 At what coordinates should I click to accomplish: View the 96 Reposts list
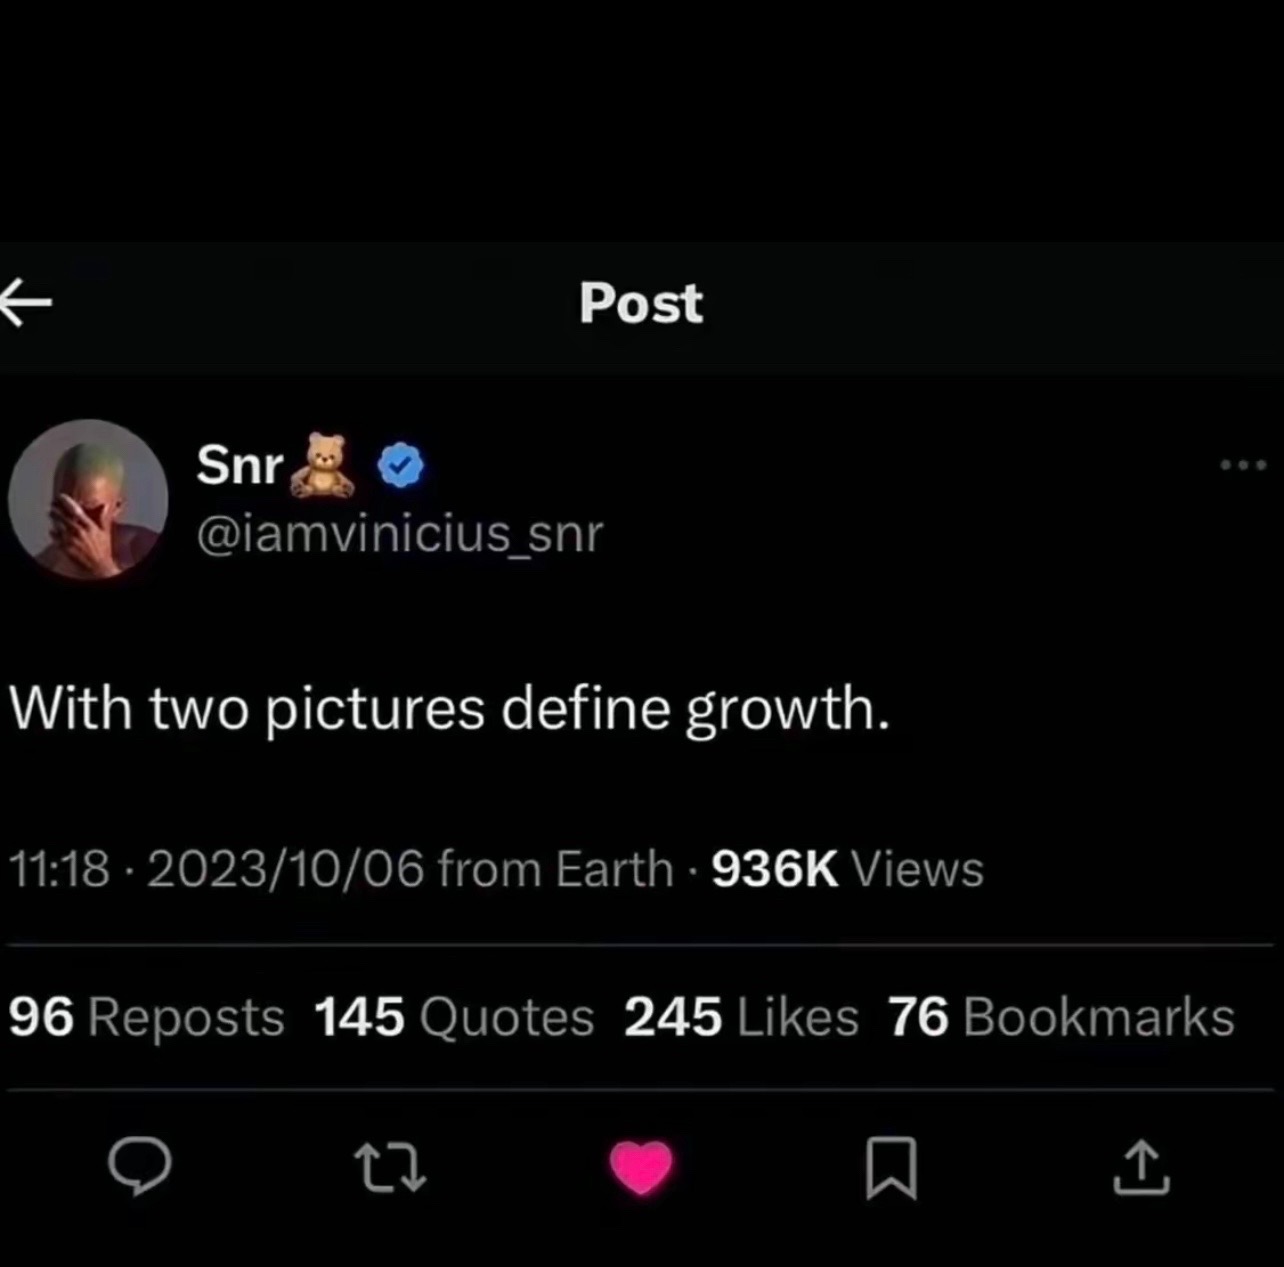click(x=147, y=1017)
